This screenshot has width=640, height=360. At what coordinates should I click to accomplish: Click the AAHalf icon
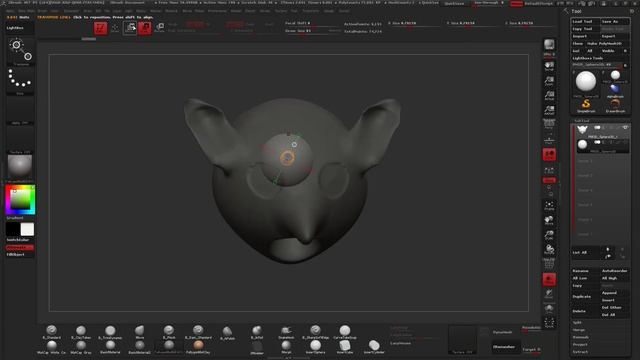(549, 110)
